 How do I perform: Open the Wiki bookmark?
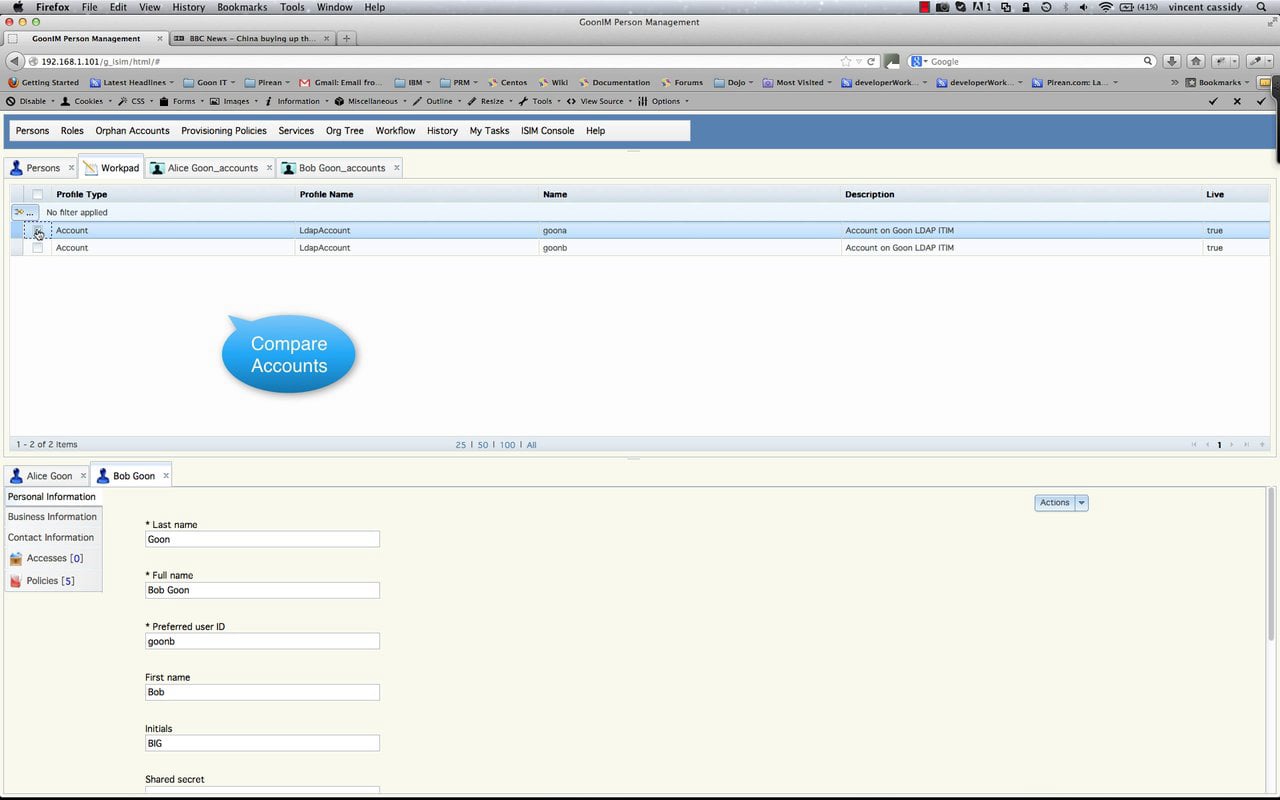point(553,82)
